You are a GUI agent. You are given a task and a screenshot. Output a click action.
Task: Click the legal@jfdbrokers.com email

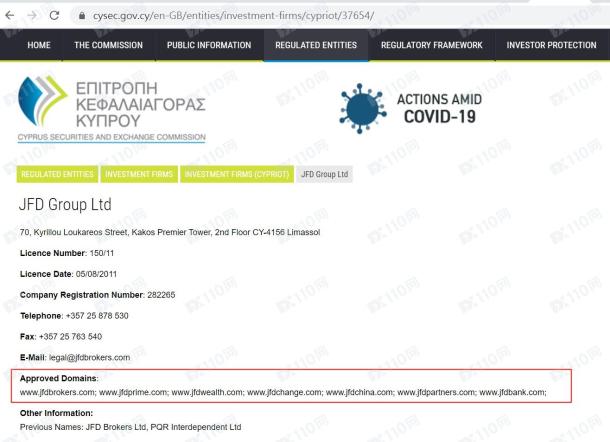89,358
